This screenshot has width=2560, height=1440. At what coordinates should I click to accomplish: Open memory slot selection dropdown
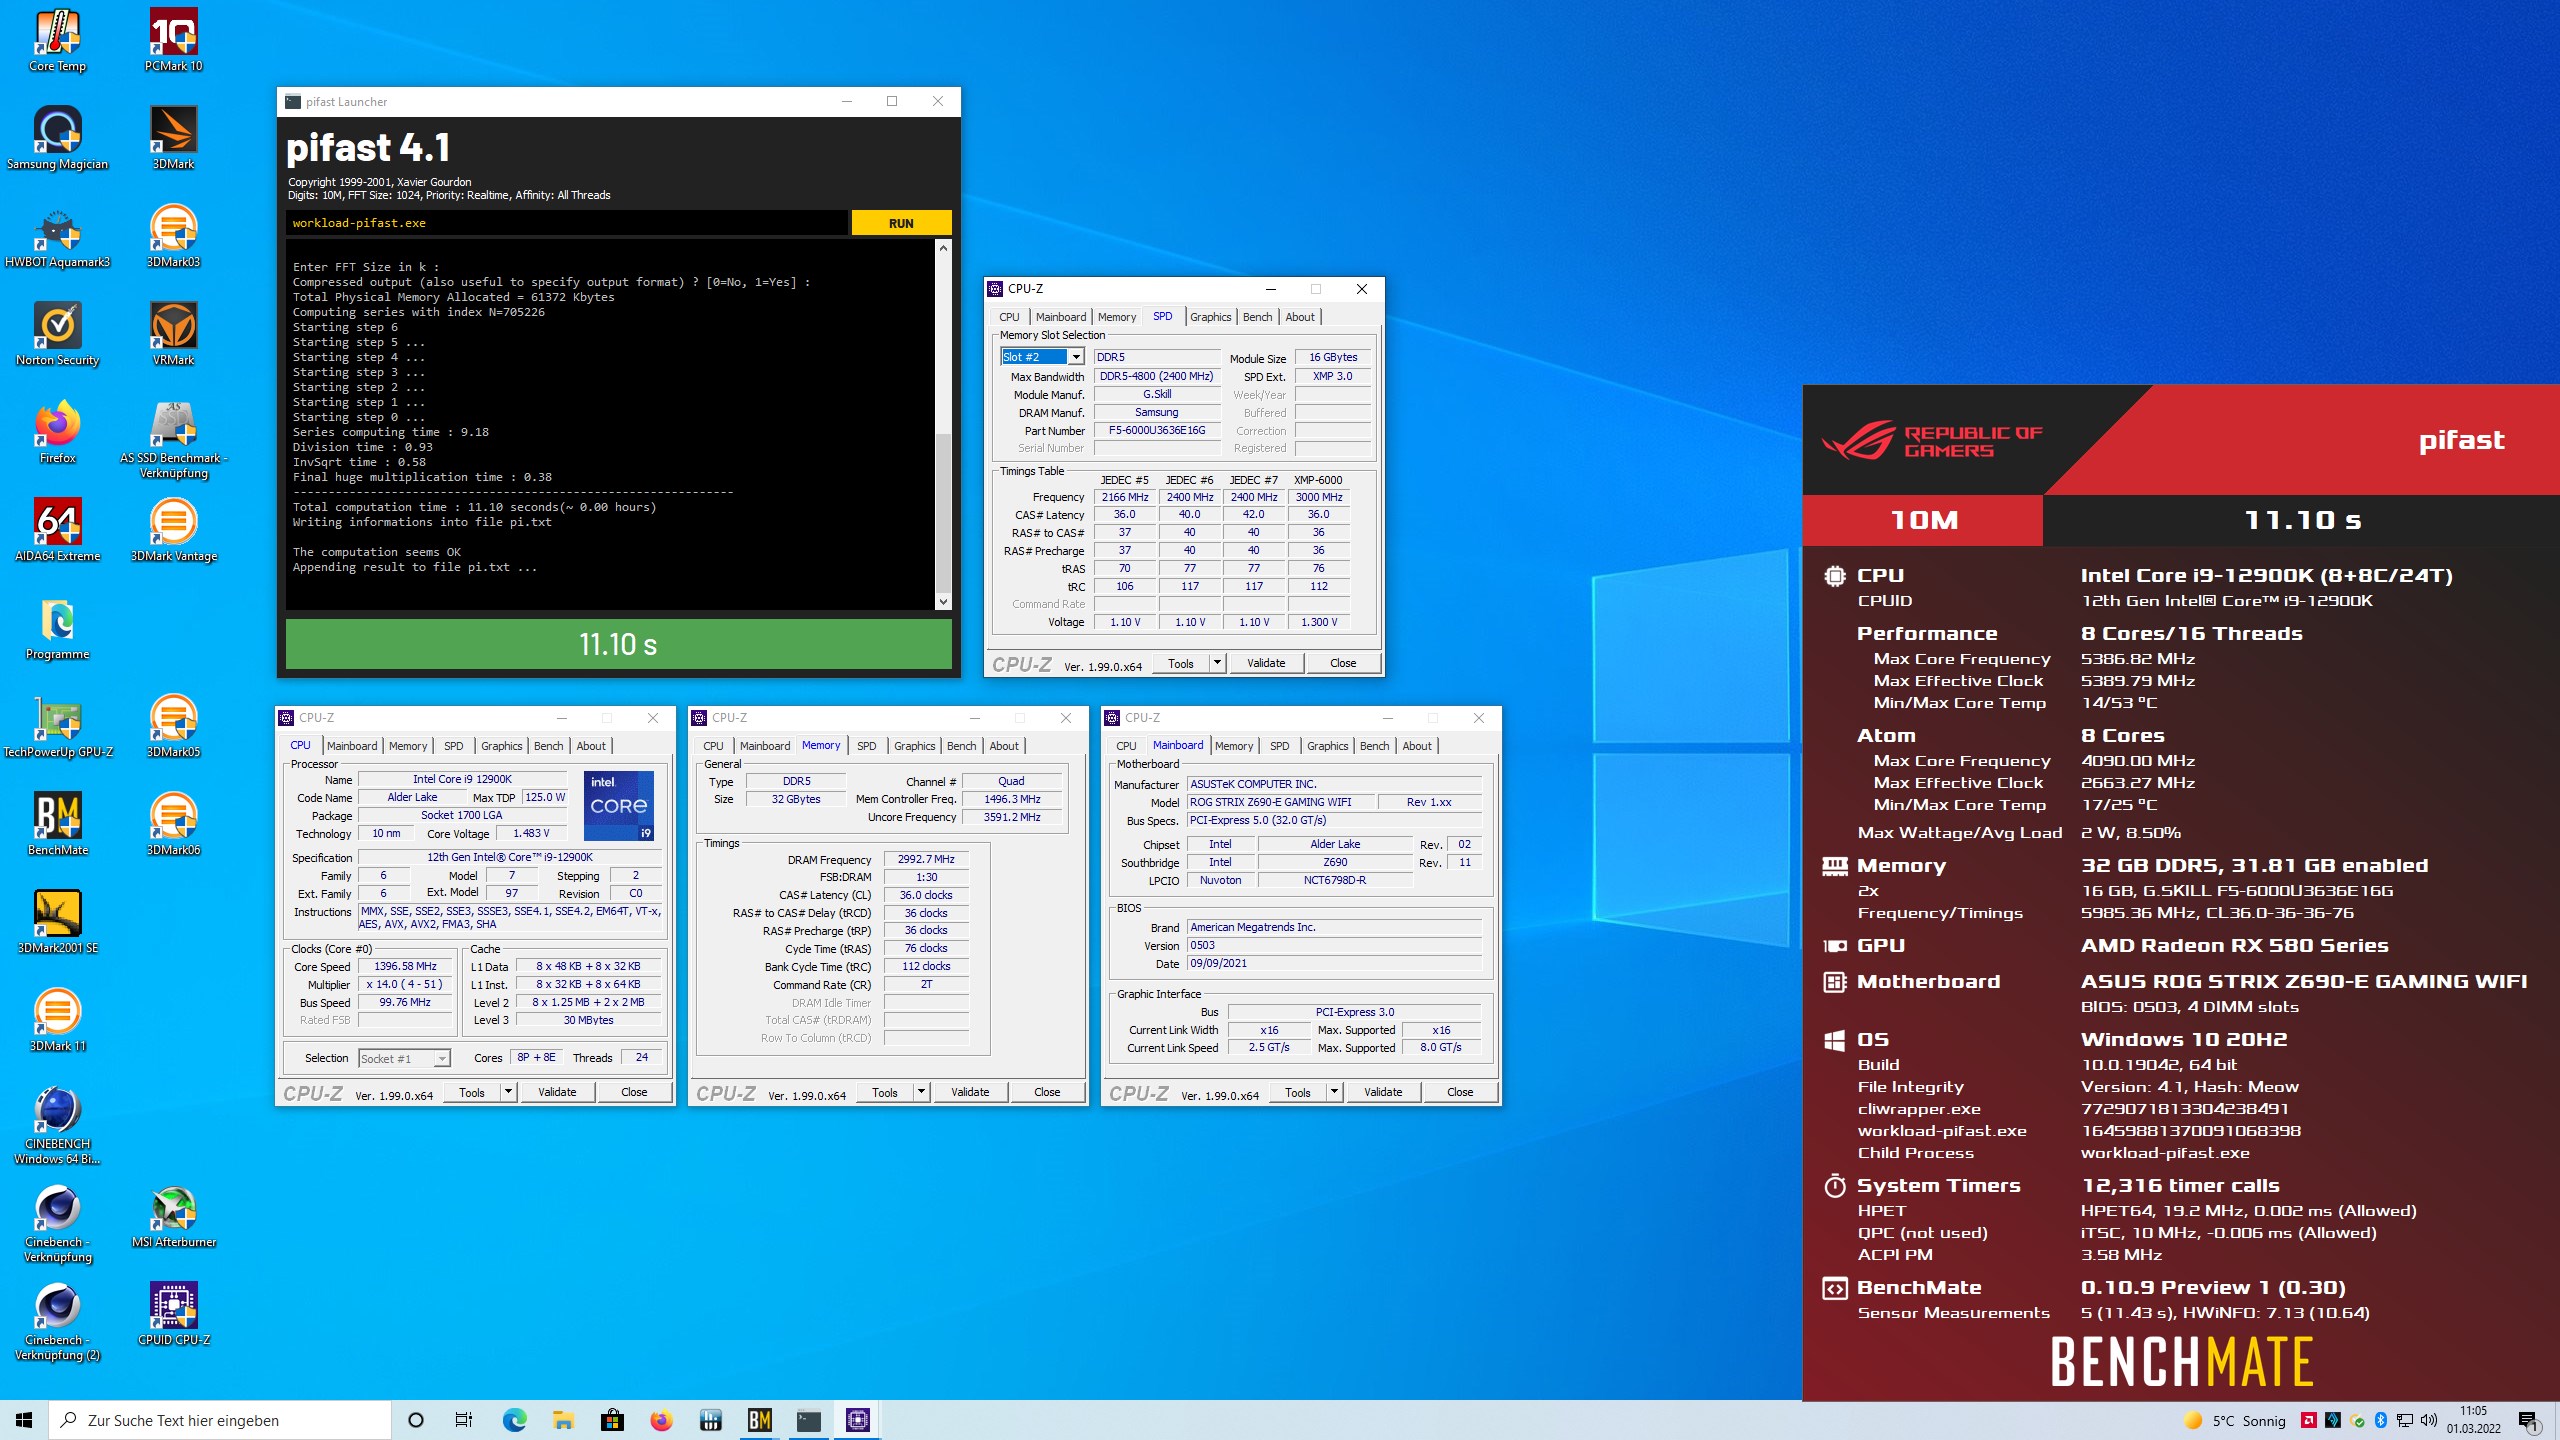(1042, 357)
